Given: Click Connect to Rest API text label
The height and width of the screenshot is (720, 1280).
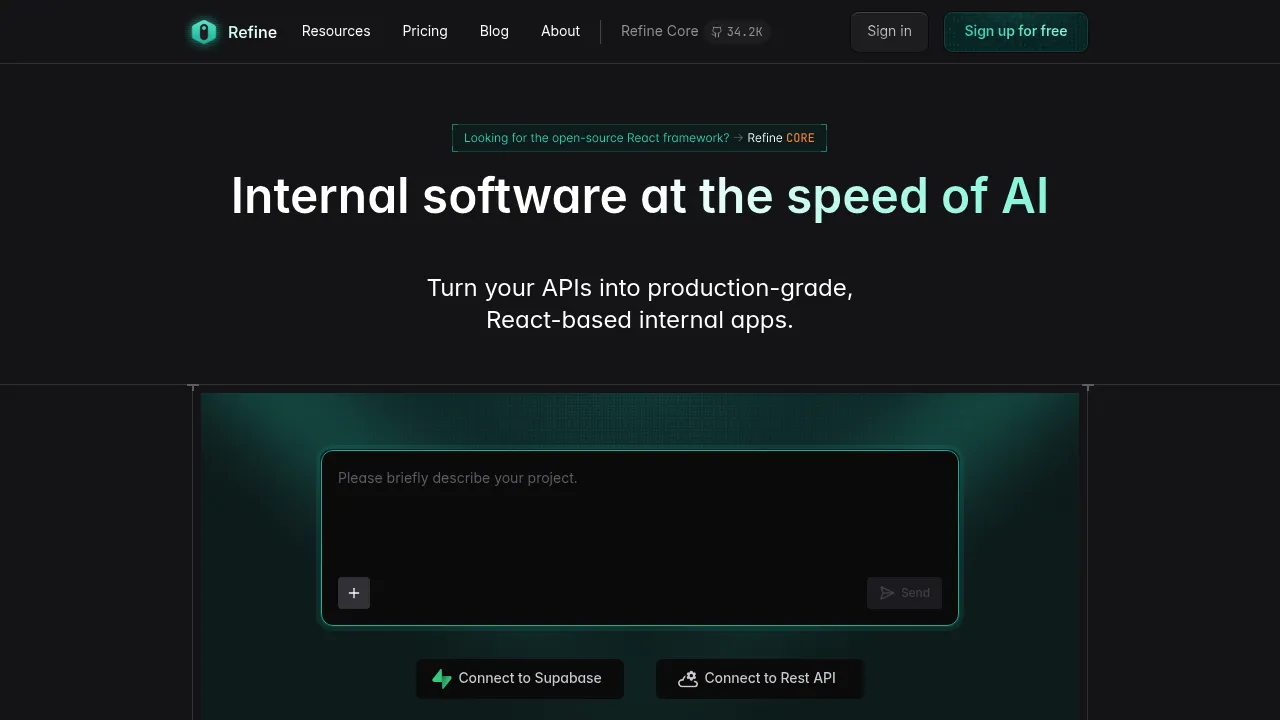Looking at the screenshot, I should (770, 678).
